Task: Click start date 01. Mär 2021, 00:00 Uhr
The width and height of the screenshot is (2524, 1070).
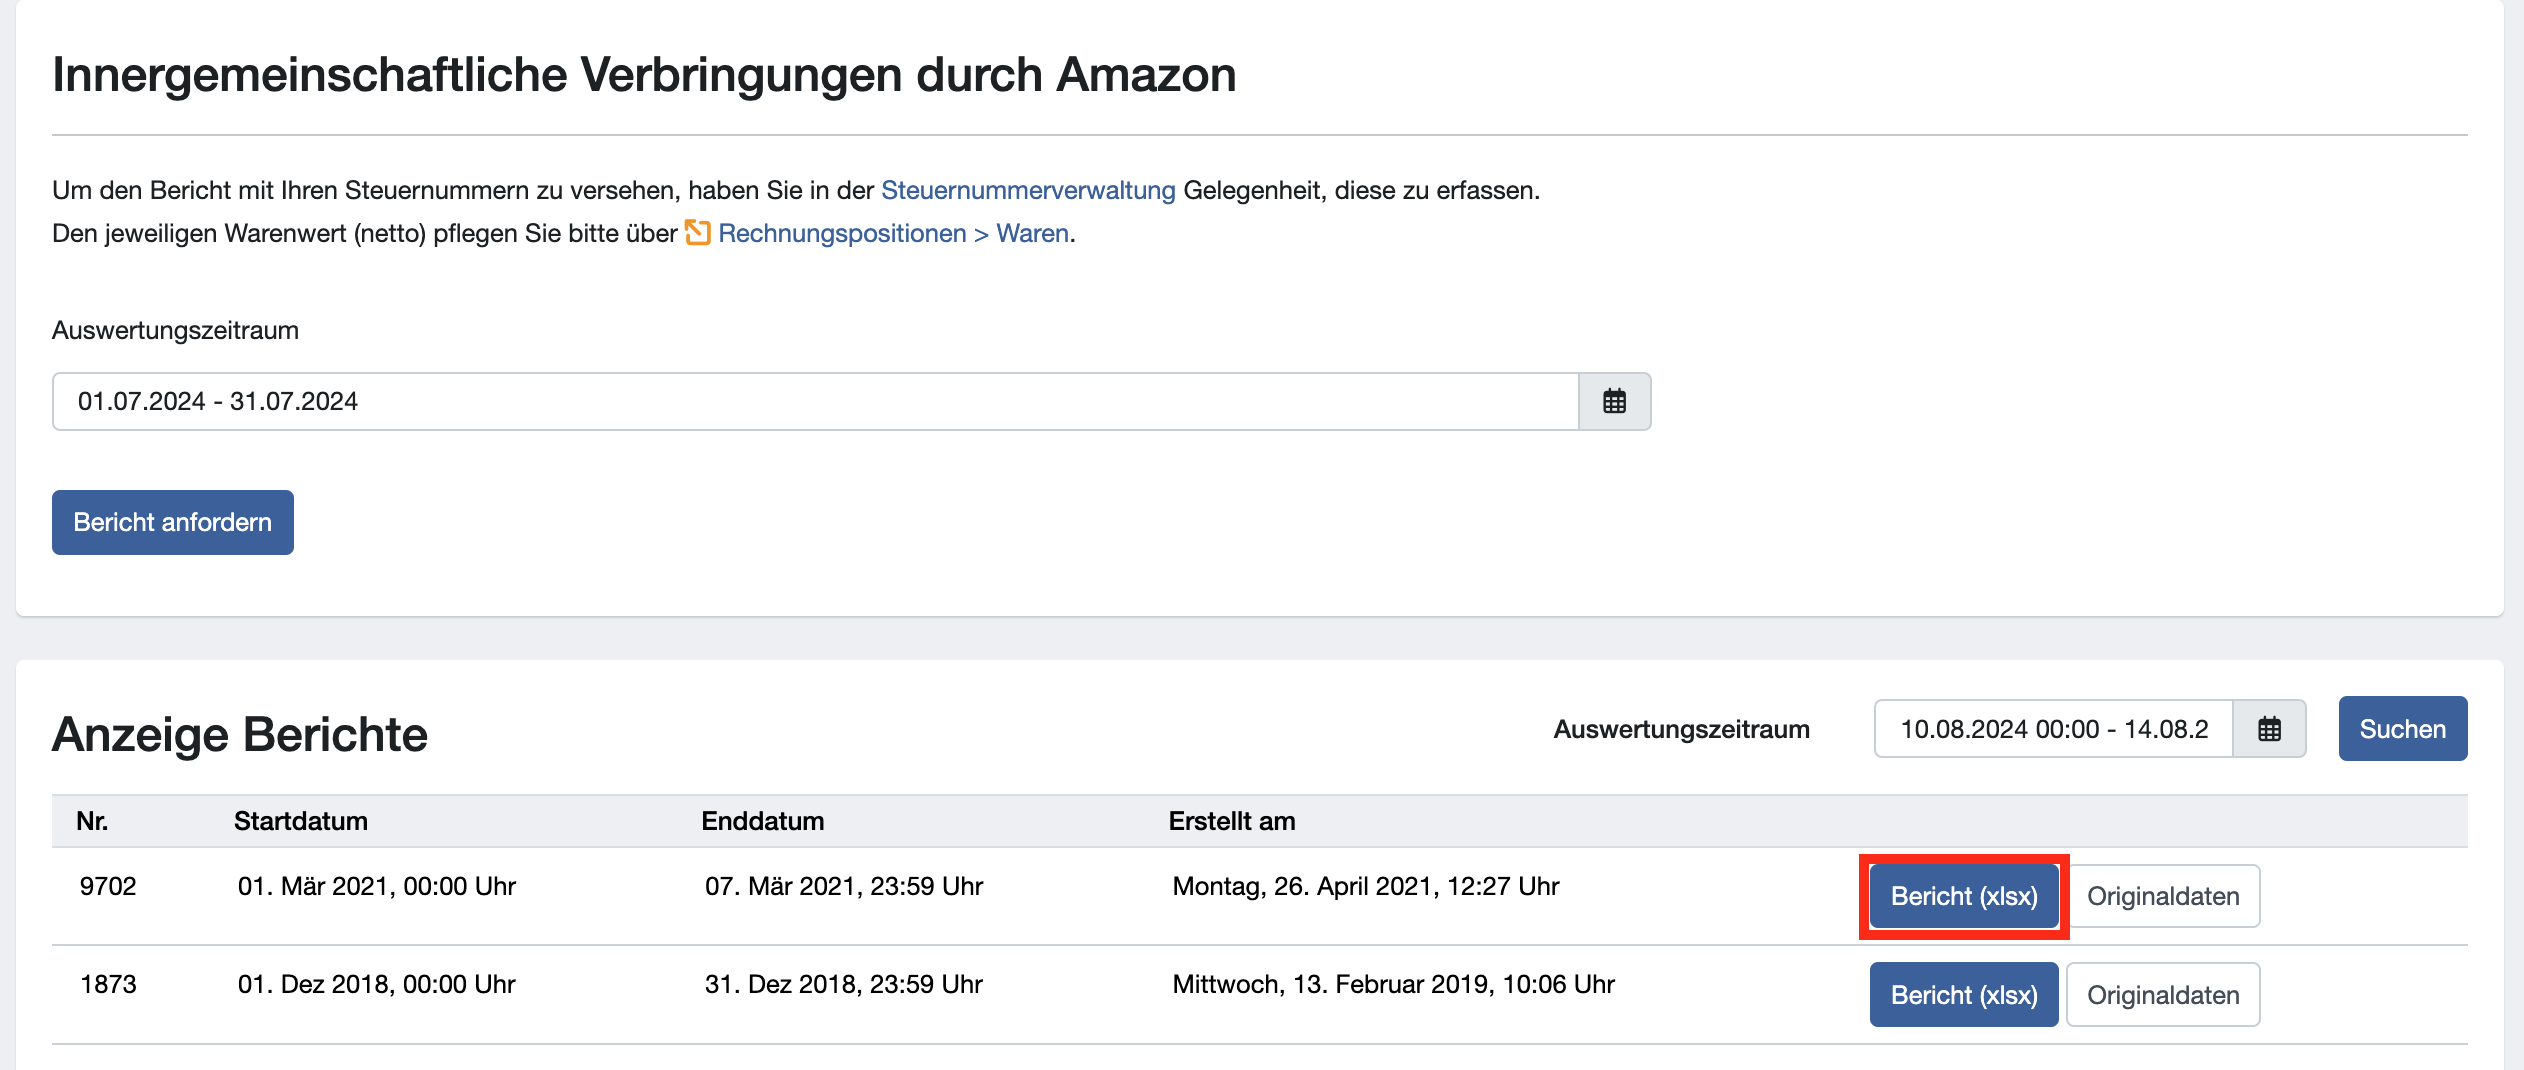Action: tap(377, 886)
